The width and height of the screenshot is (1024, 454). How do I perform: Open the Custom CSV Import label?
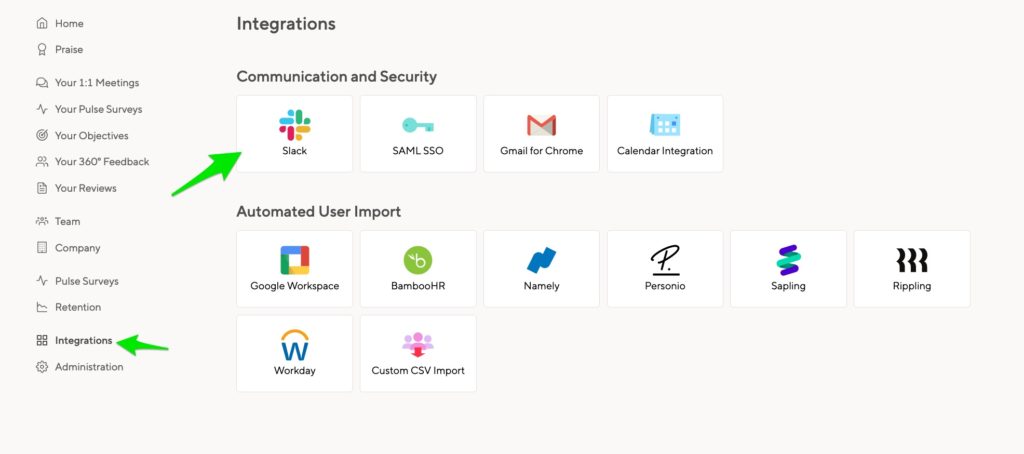(418, 370)
